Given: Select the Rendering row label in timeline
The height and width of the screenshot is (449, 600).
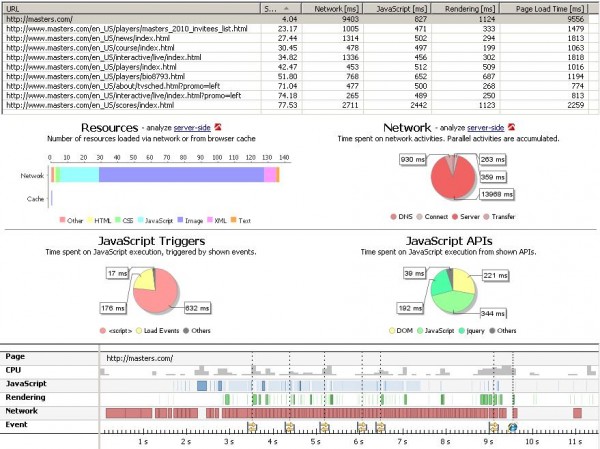Looking at the screenshot, I should coord(25,397).
